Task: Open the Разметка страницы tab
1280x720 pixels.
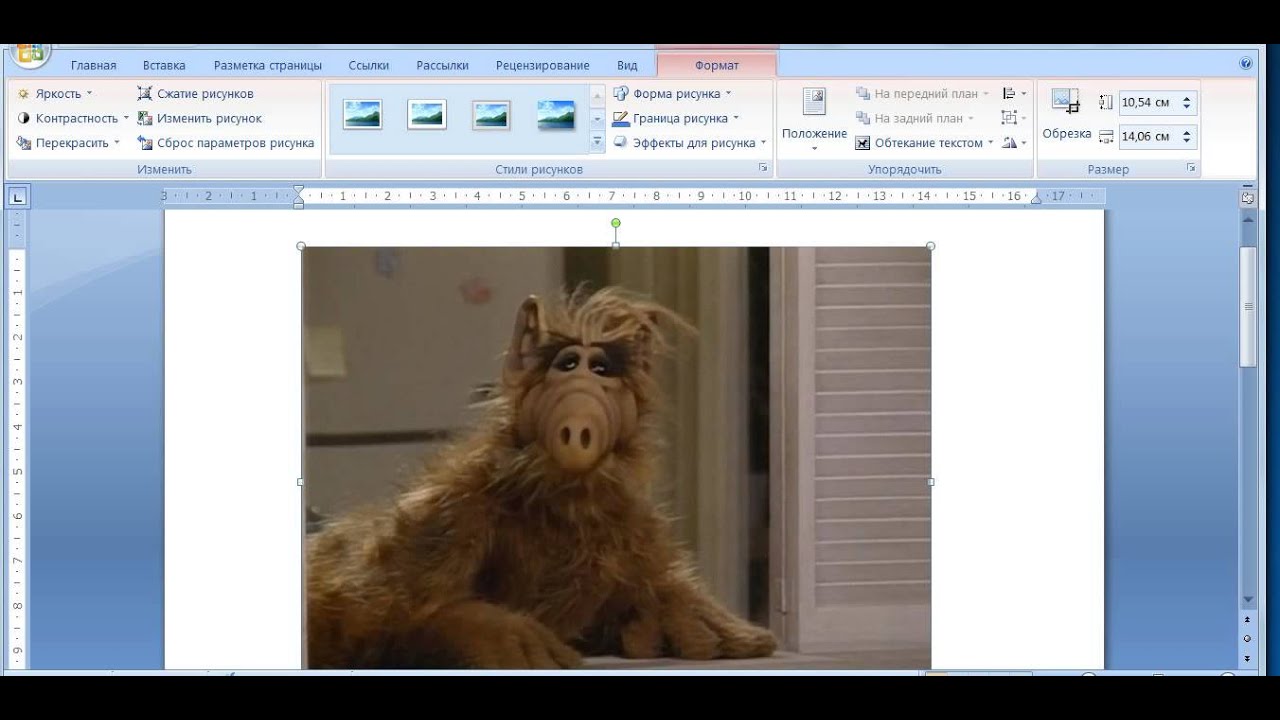Action: (x=268, y=65)
